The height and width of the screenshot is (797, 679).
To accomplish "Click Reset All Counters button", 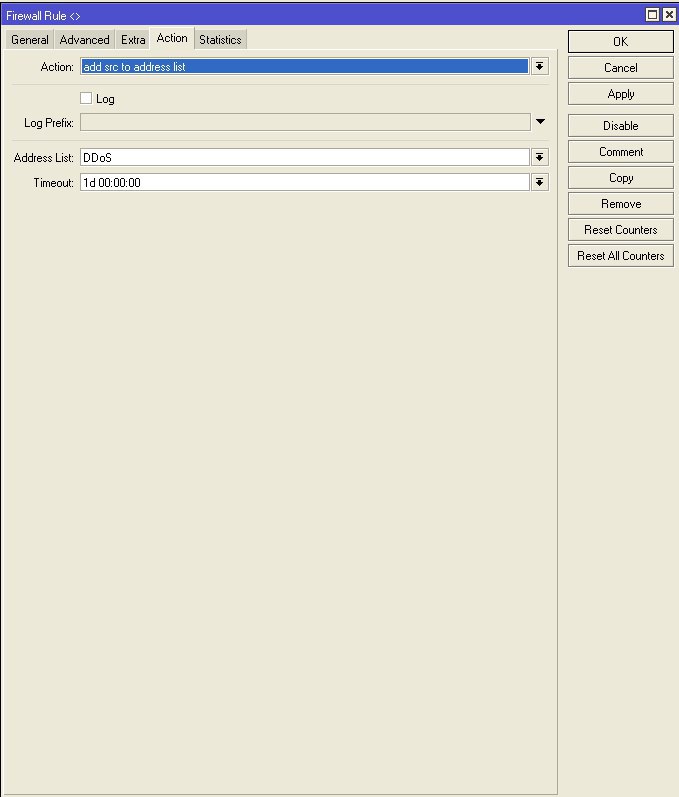I will tap(621, 256).
